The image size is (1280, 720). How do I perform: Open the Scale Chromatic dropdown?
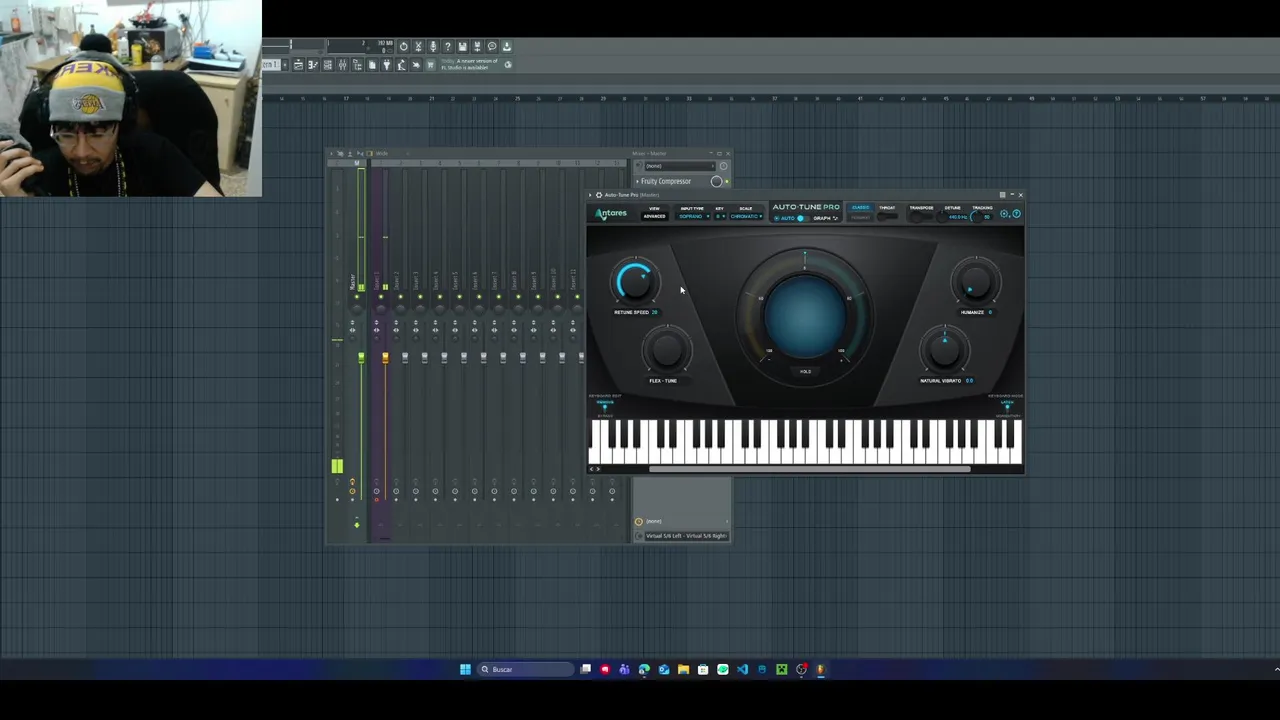click(746, 216)
